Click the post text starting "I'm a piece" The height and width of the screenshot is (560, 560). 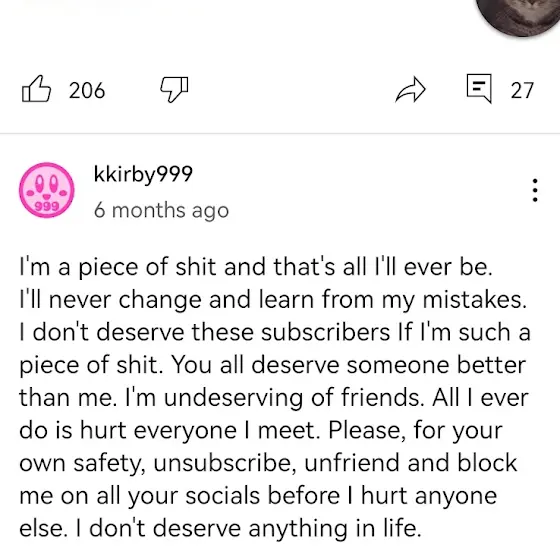pos(274,397)
